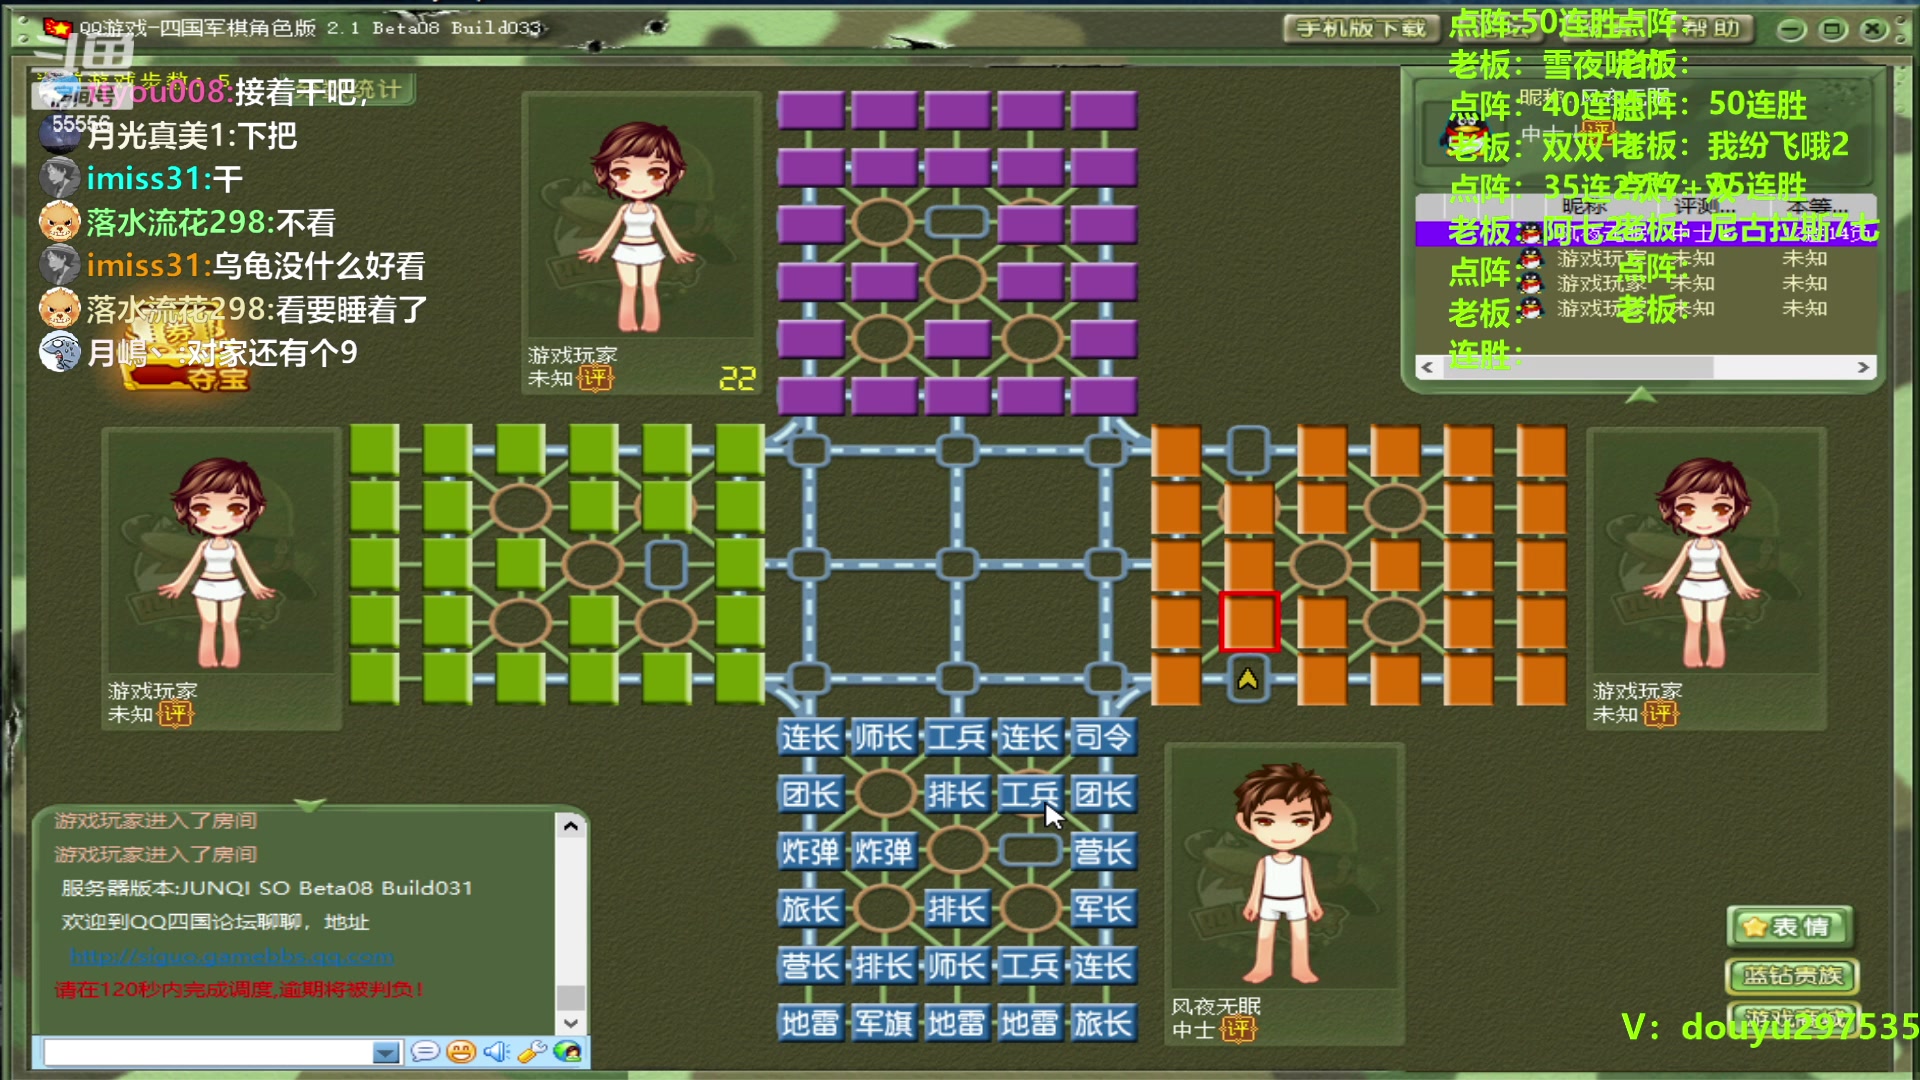Select the 师长 piece next to 司令 row's 工兵
The height and width of the screenshot is (1080, 1920).
[884, 738]
